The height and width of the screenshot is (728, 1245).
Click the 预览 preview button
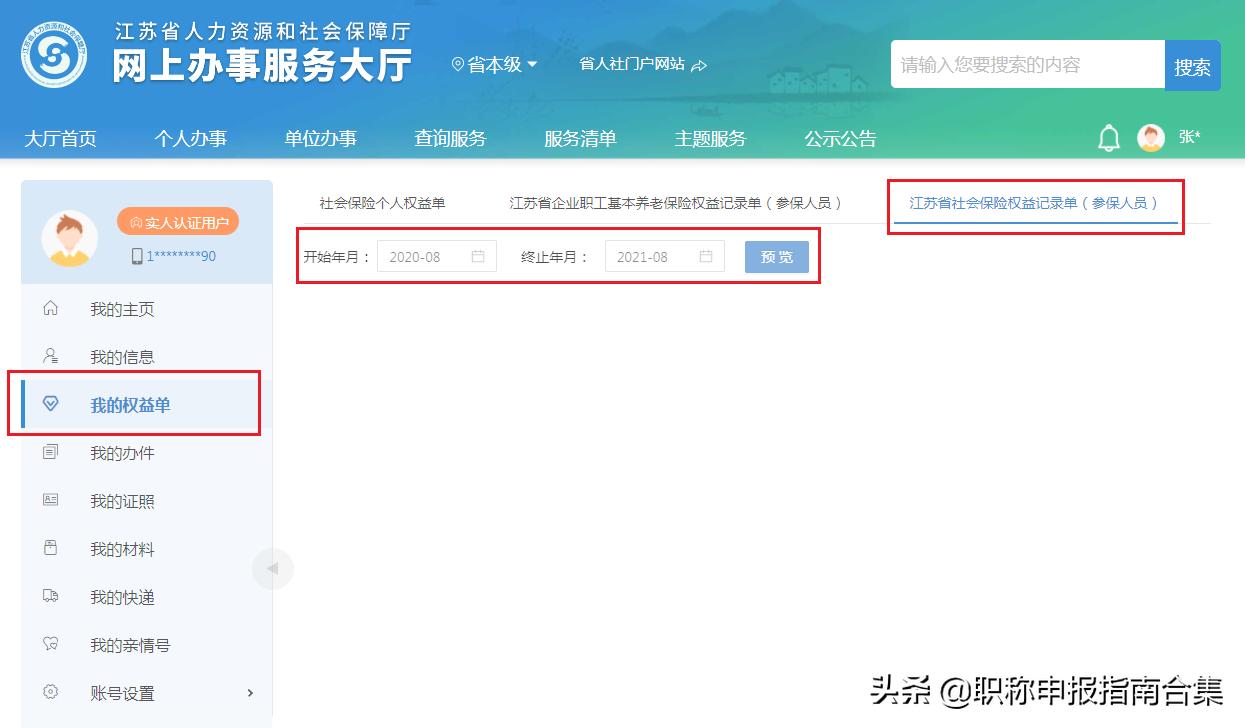pyautogui.click(x=775, y=256)
